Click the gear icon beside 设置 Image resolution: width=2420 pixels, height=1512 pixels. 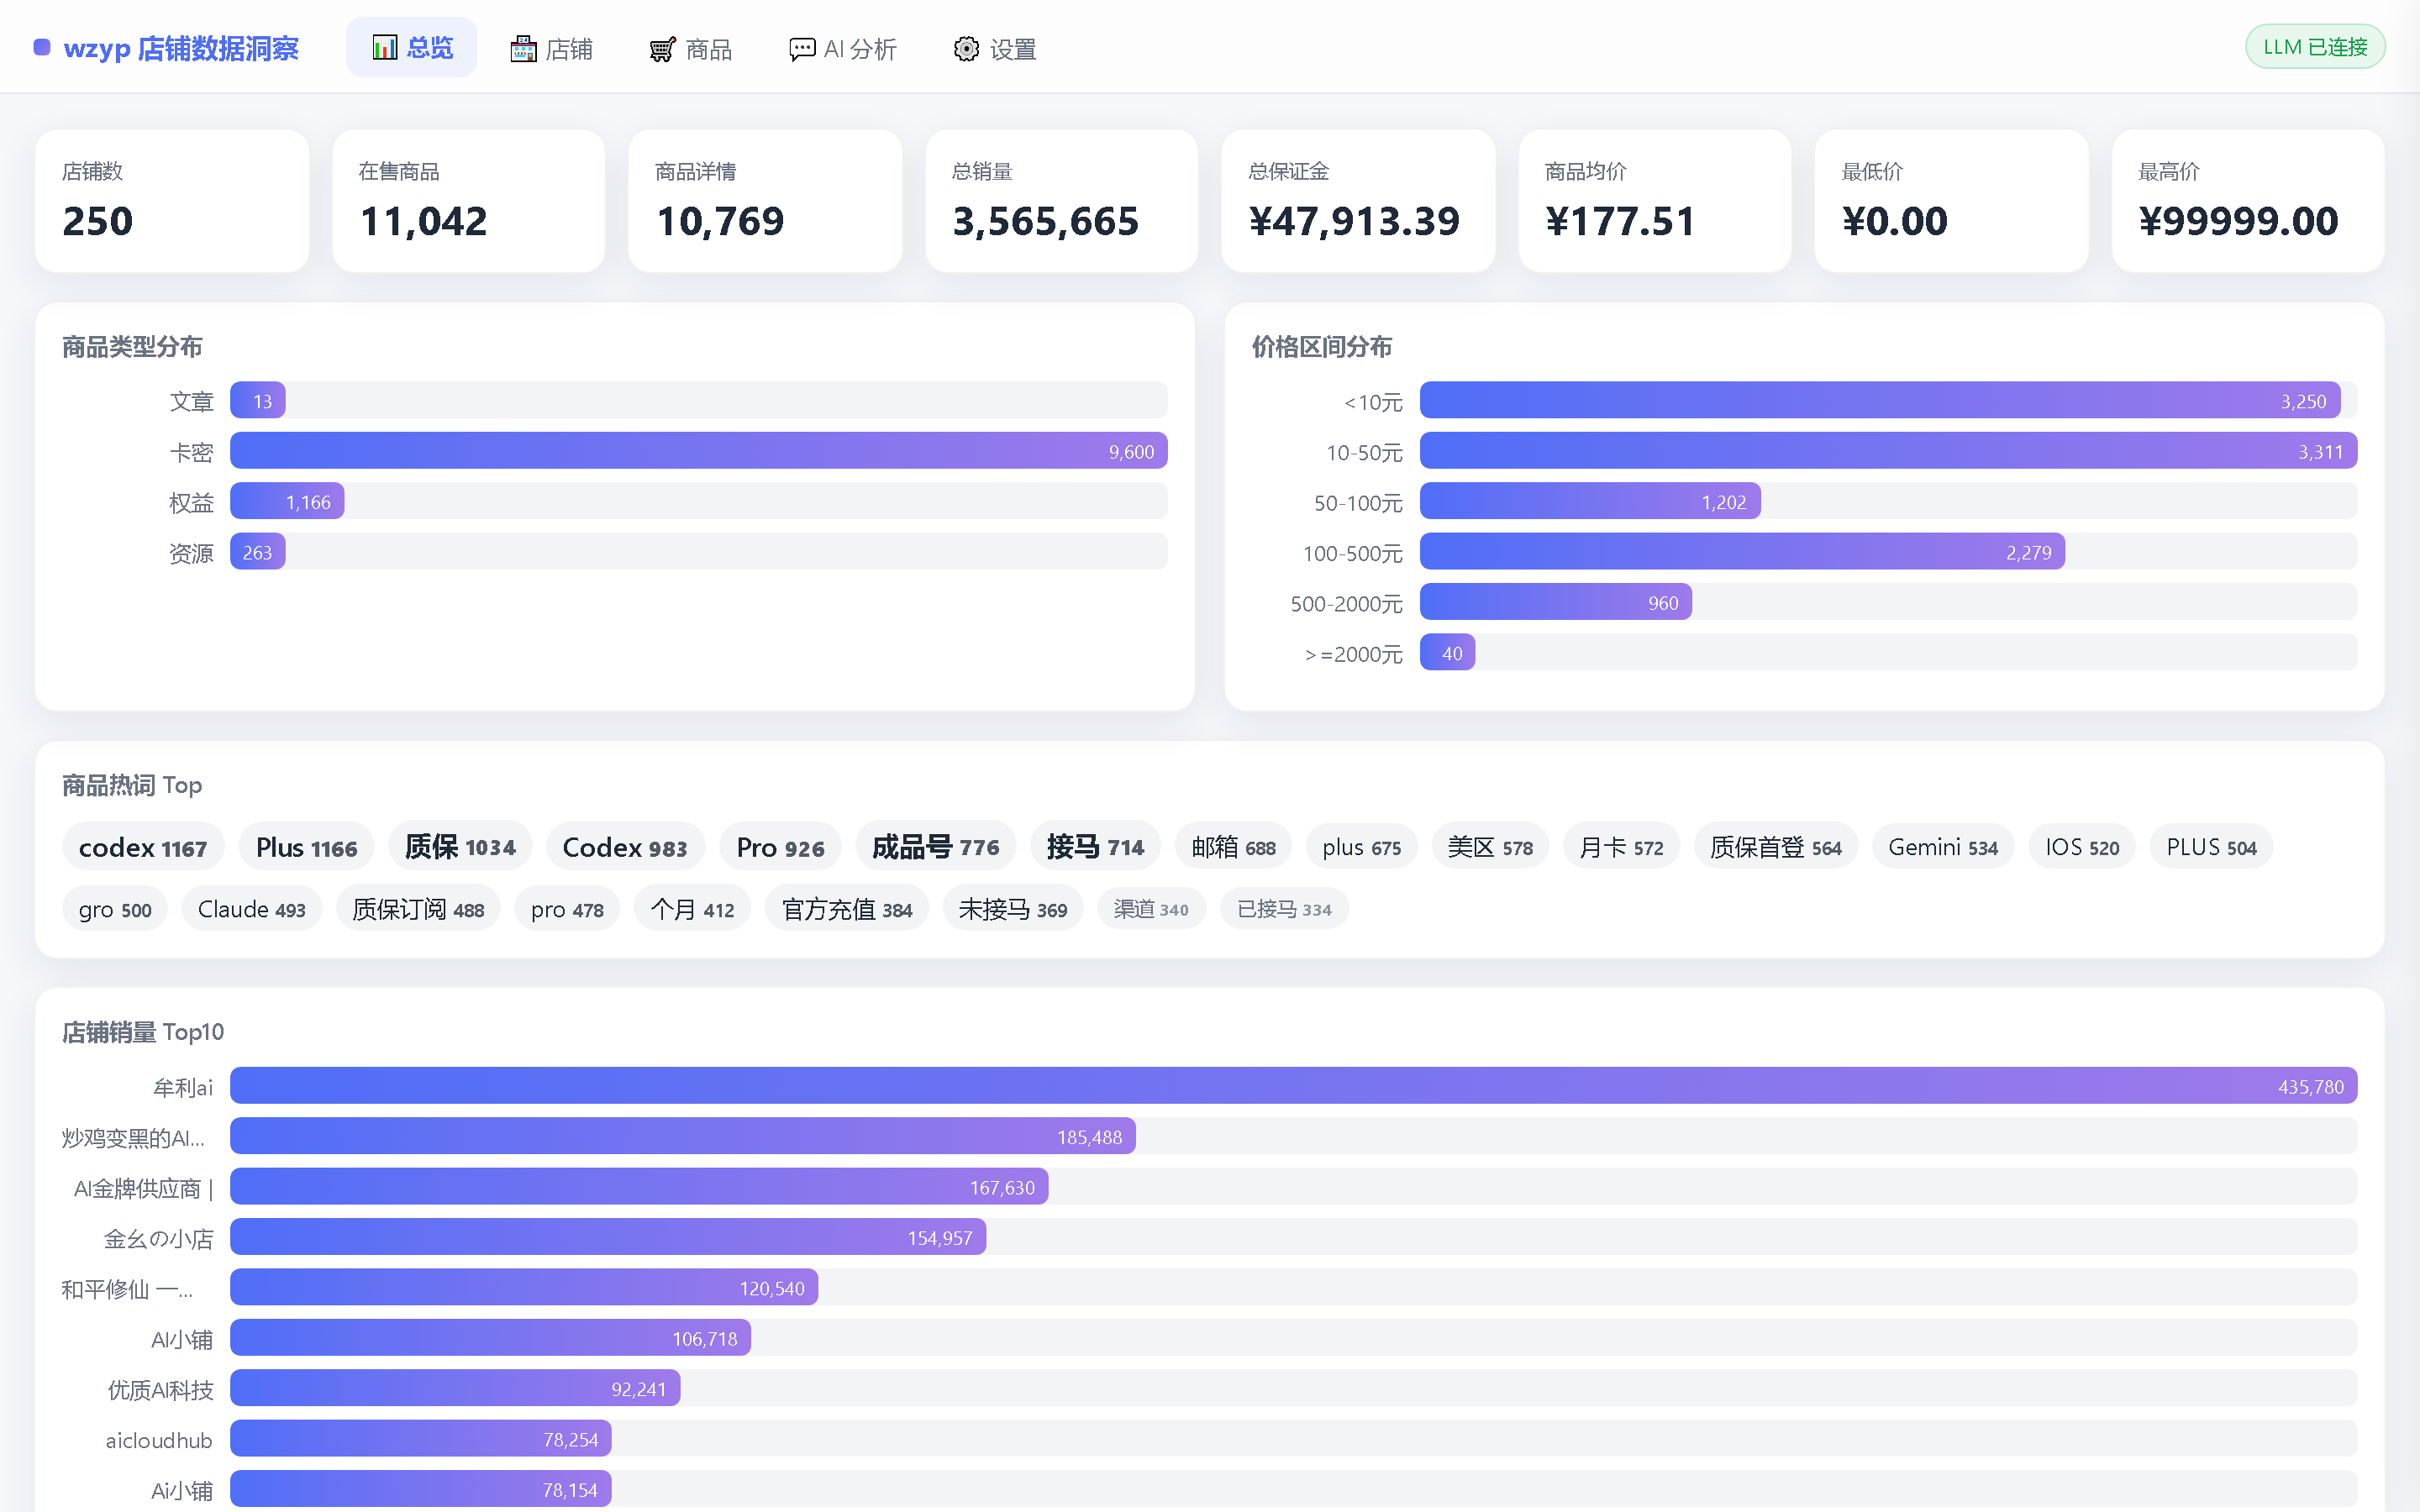pyautogui.click(x=966, y=49)
